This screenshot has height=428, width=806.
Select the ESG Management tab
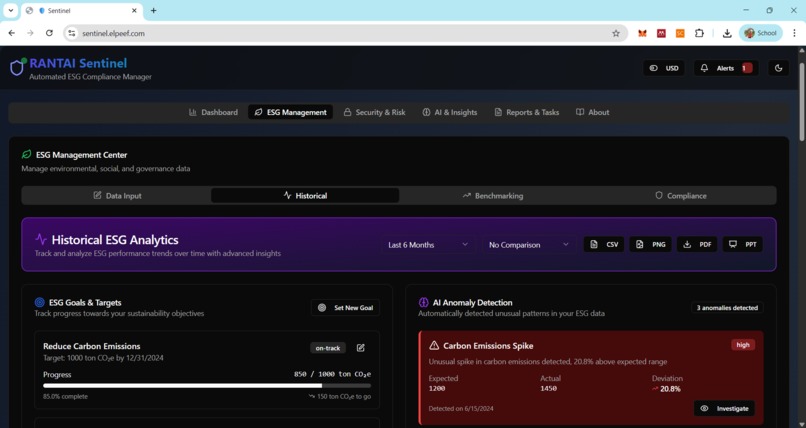(290, 112)
